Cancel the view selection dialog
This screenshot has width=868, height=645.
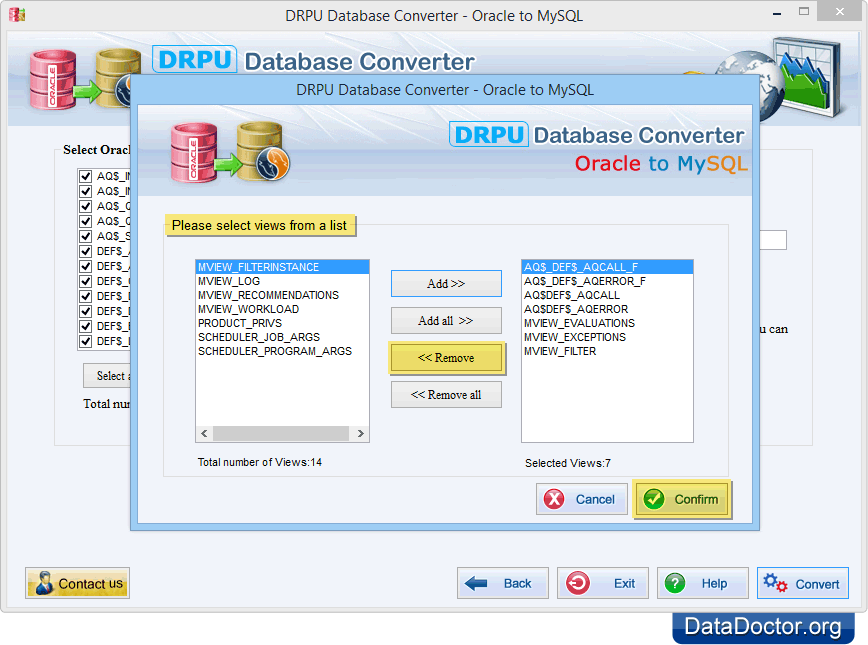pos(581,499)
